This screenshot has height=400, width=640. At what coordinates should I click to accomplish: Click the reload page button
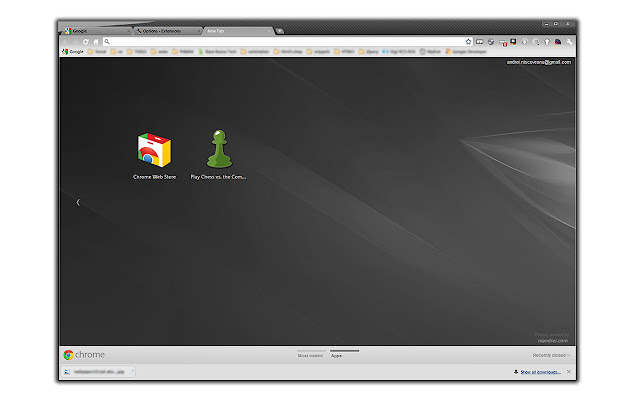(86, 42)
